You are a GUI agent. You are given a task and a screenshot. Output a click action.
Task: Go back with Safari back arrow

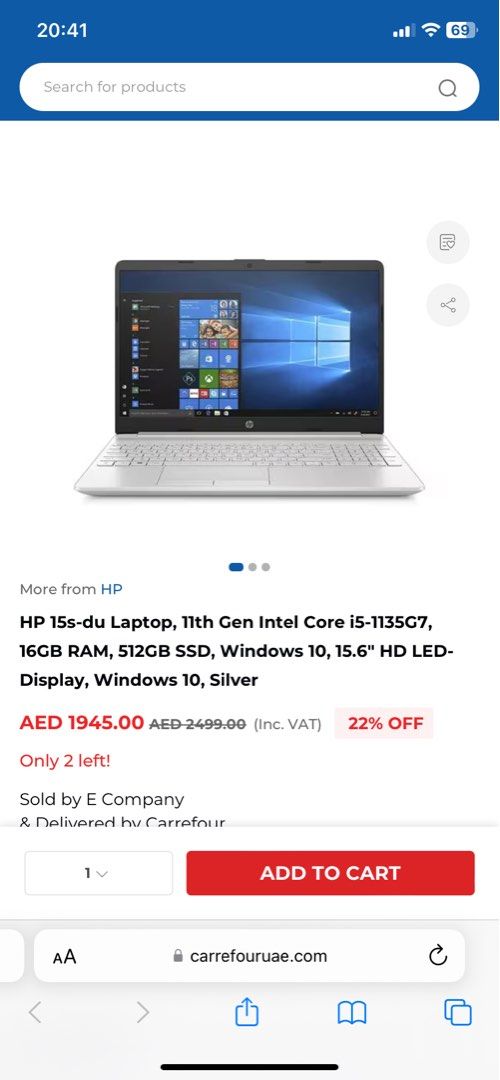pyautogui.click(x=35, y=1012)
